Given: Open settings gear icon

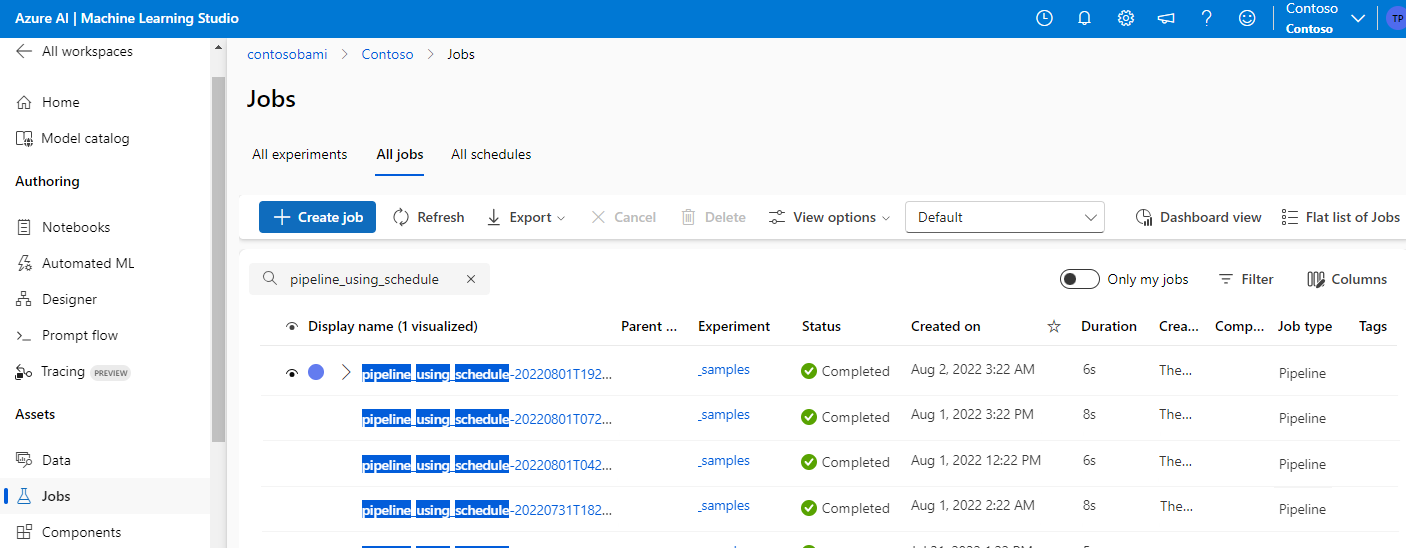Looking at the screenshot, I should pyautogui.click(x=1125, y=18).
